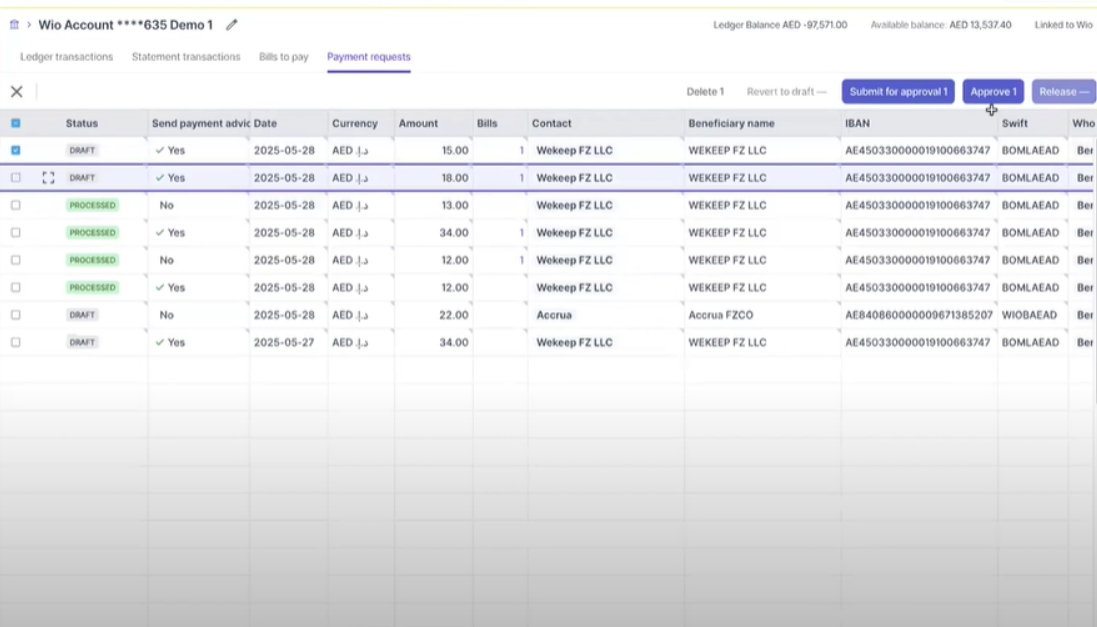Open bill link in 34.00 processed row
Screen dimensions: 1097x627
click(x=521, y=232)
